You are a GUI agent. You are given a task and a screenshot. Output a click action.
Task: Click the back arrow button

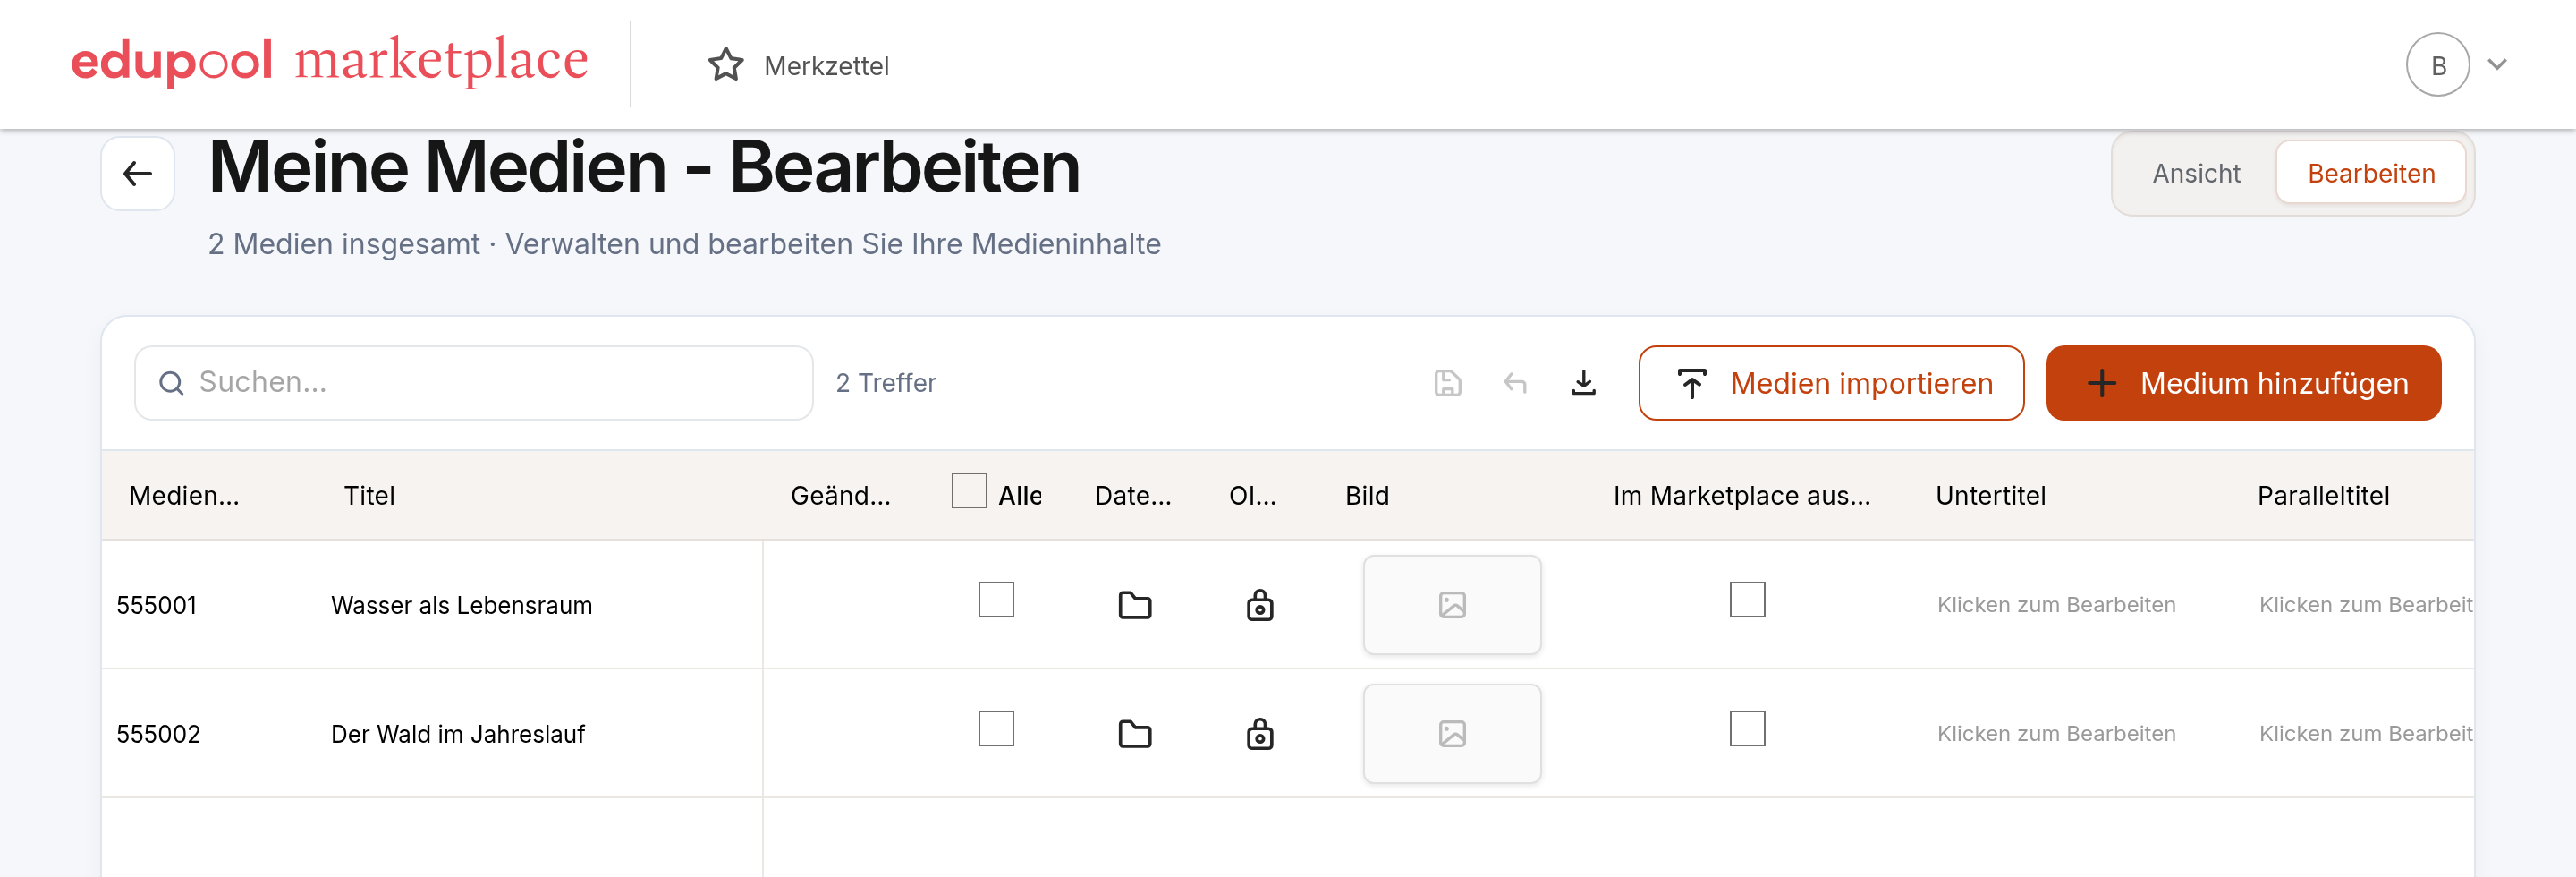point(138,174)
